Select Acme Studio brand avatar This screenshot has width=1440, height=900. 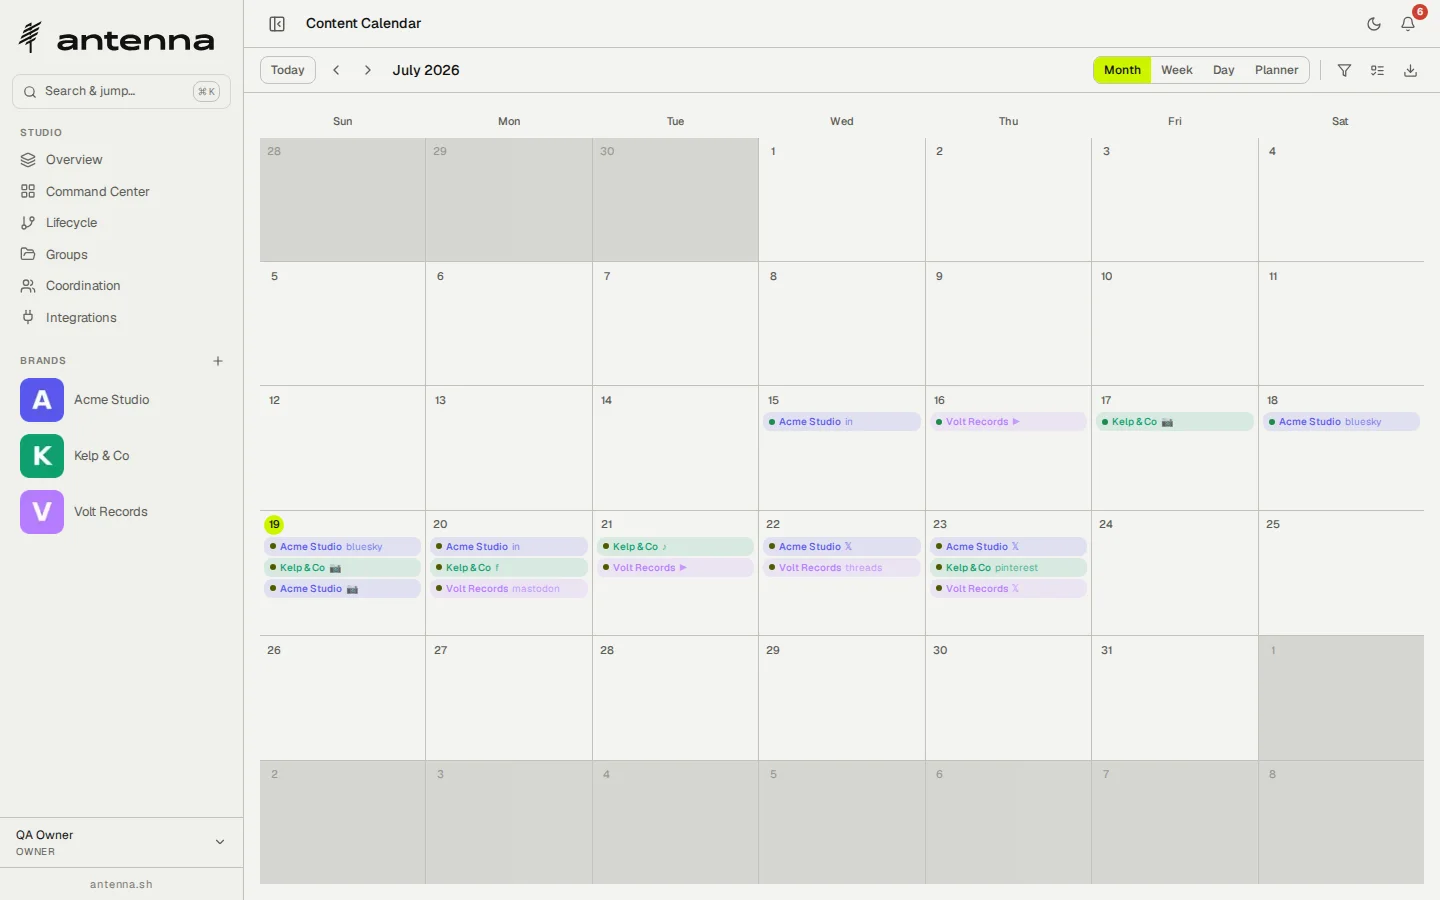(42, 400)
